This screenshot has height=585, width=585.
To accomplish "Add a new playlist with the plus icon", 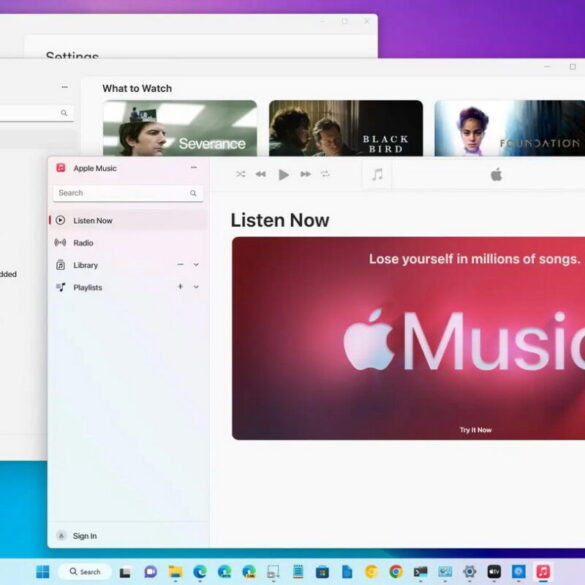I will point(180,286).
